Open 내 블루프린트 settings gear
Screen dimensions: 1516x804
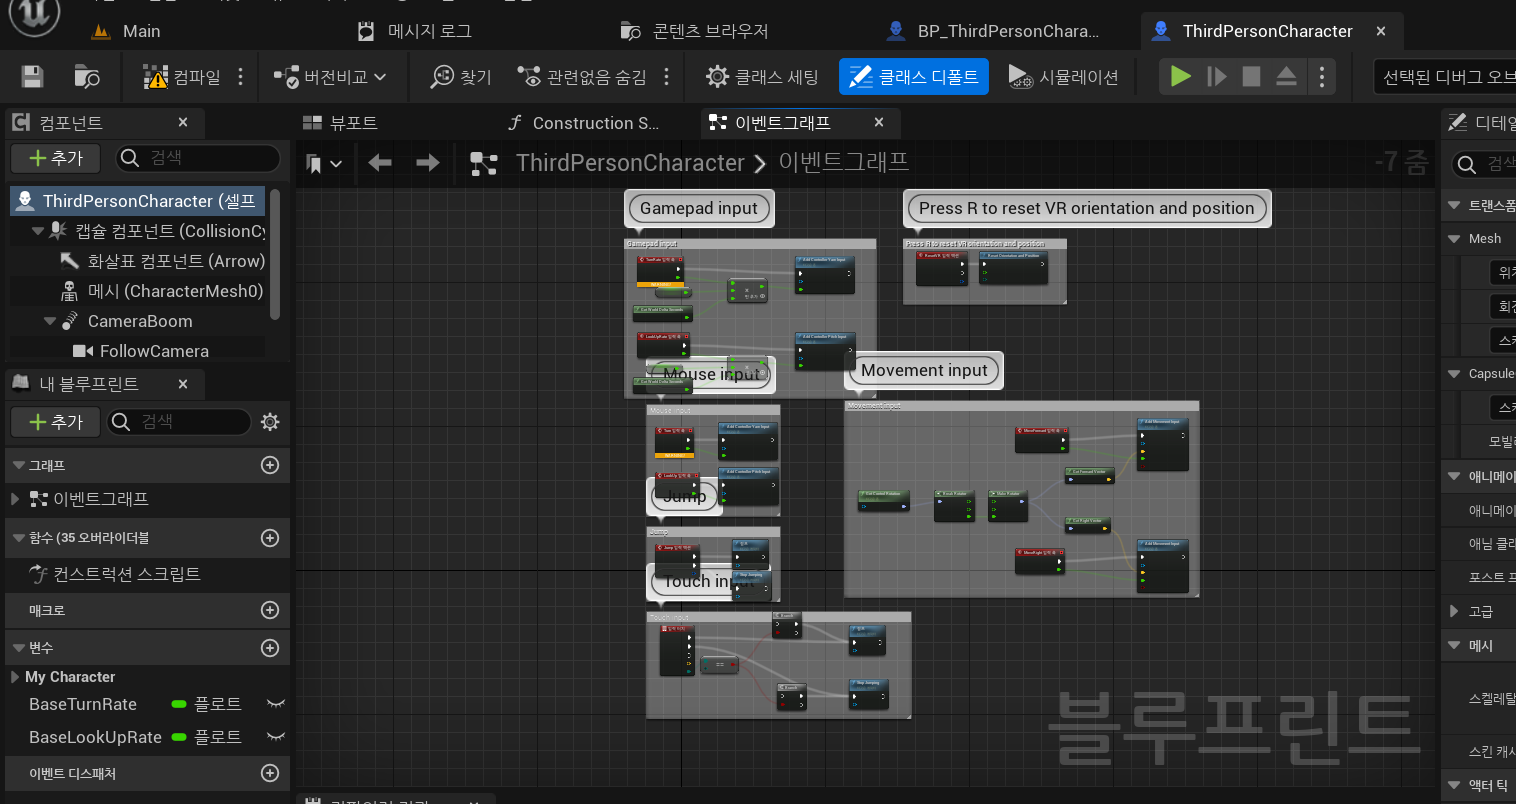coord(270,422)
